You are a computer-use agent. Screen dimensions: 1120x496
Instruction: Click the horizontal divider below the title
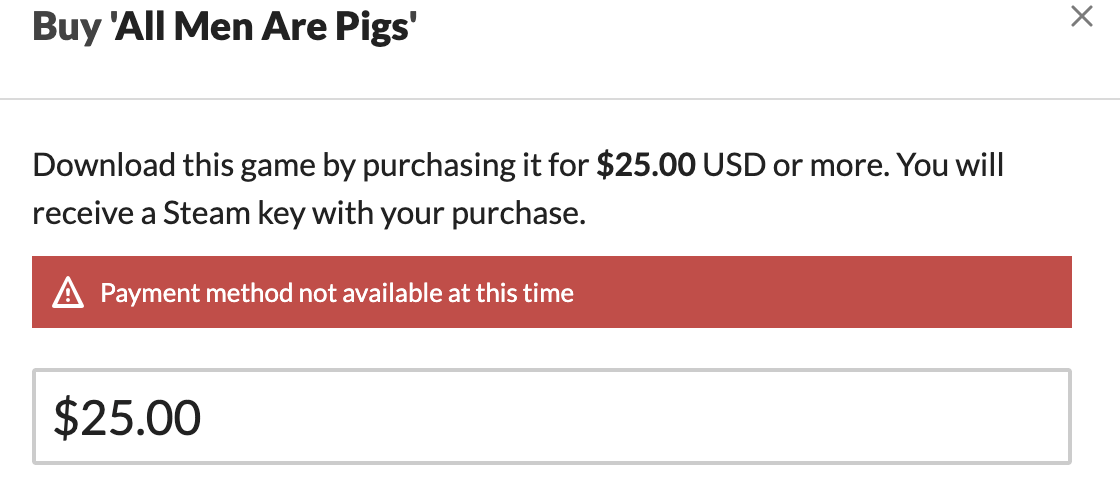click(560, 99)
